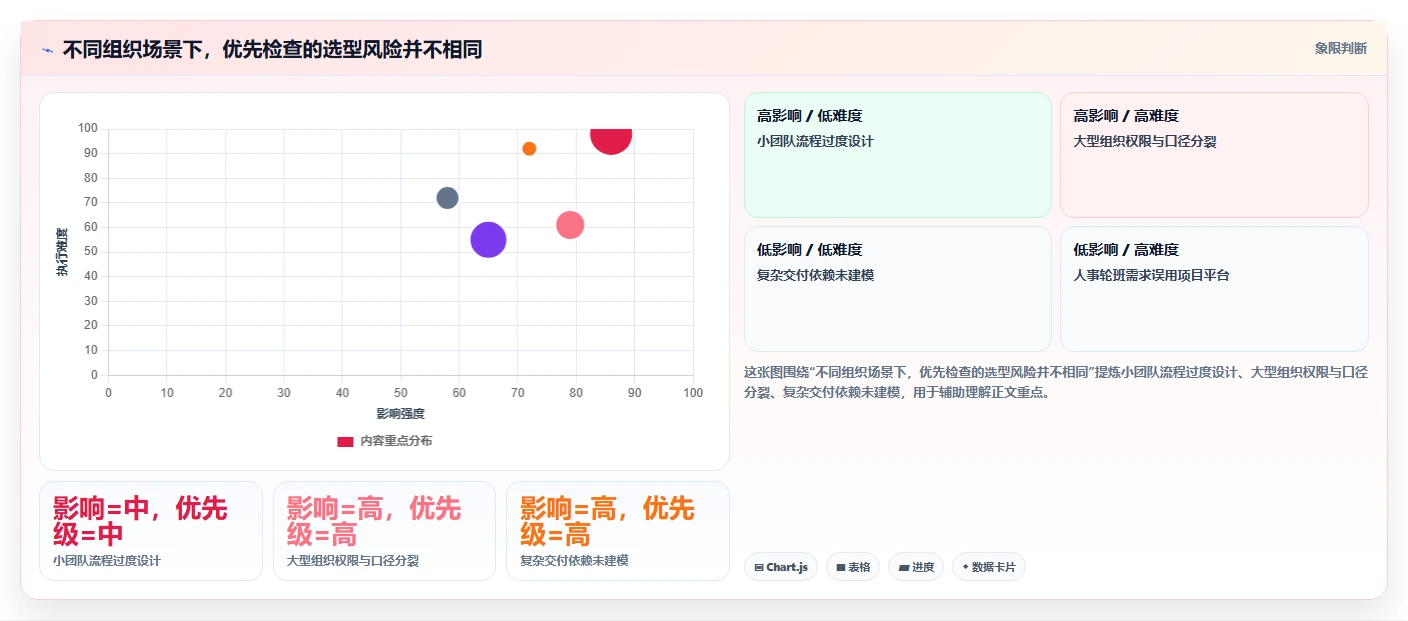The image size is (1408, 621).
Task: Click the 进度 tag chip
Action: tap(916, 567)
